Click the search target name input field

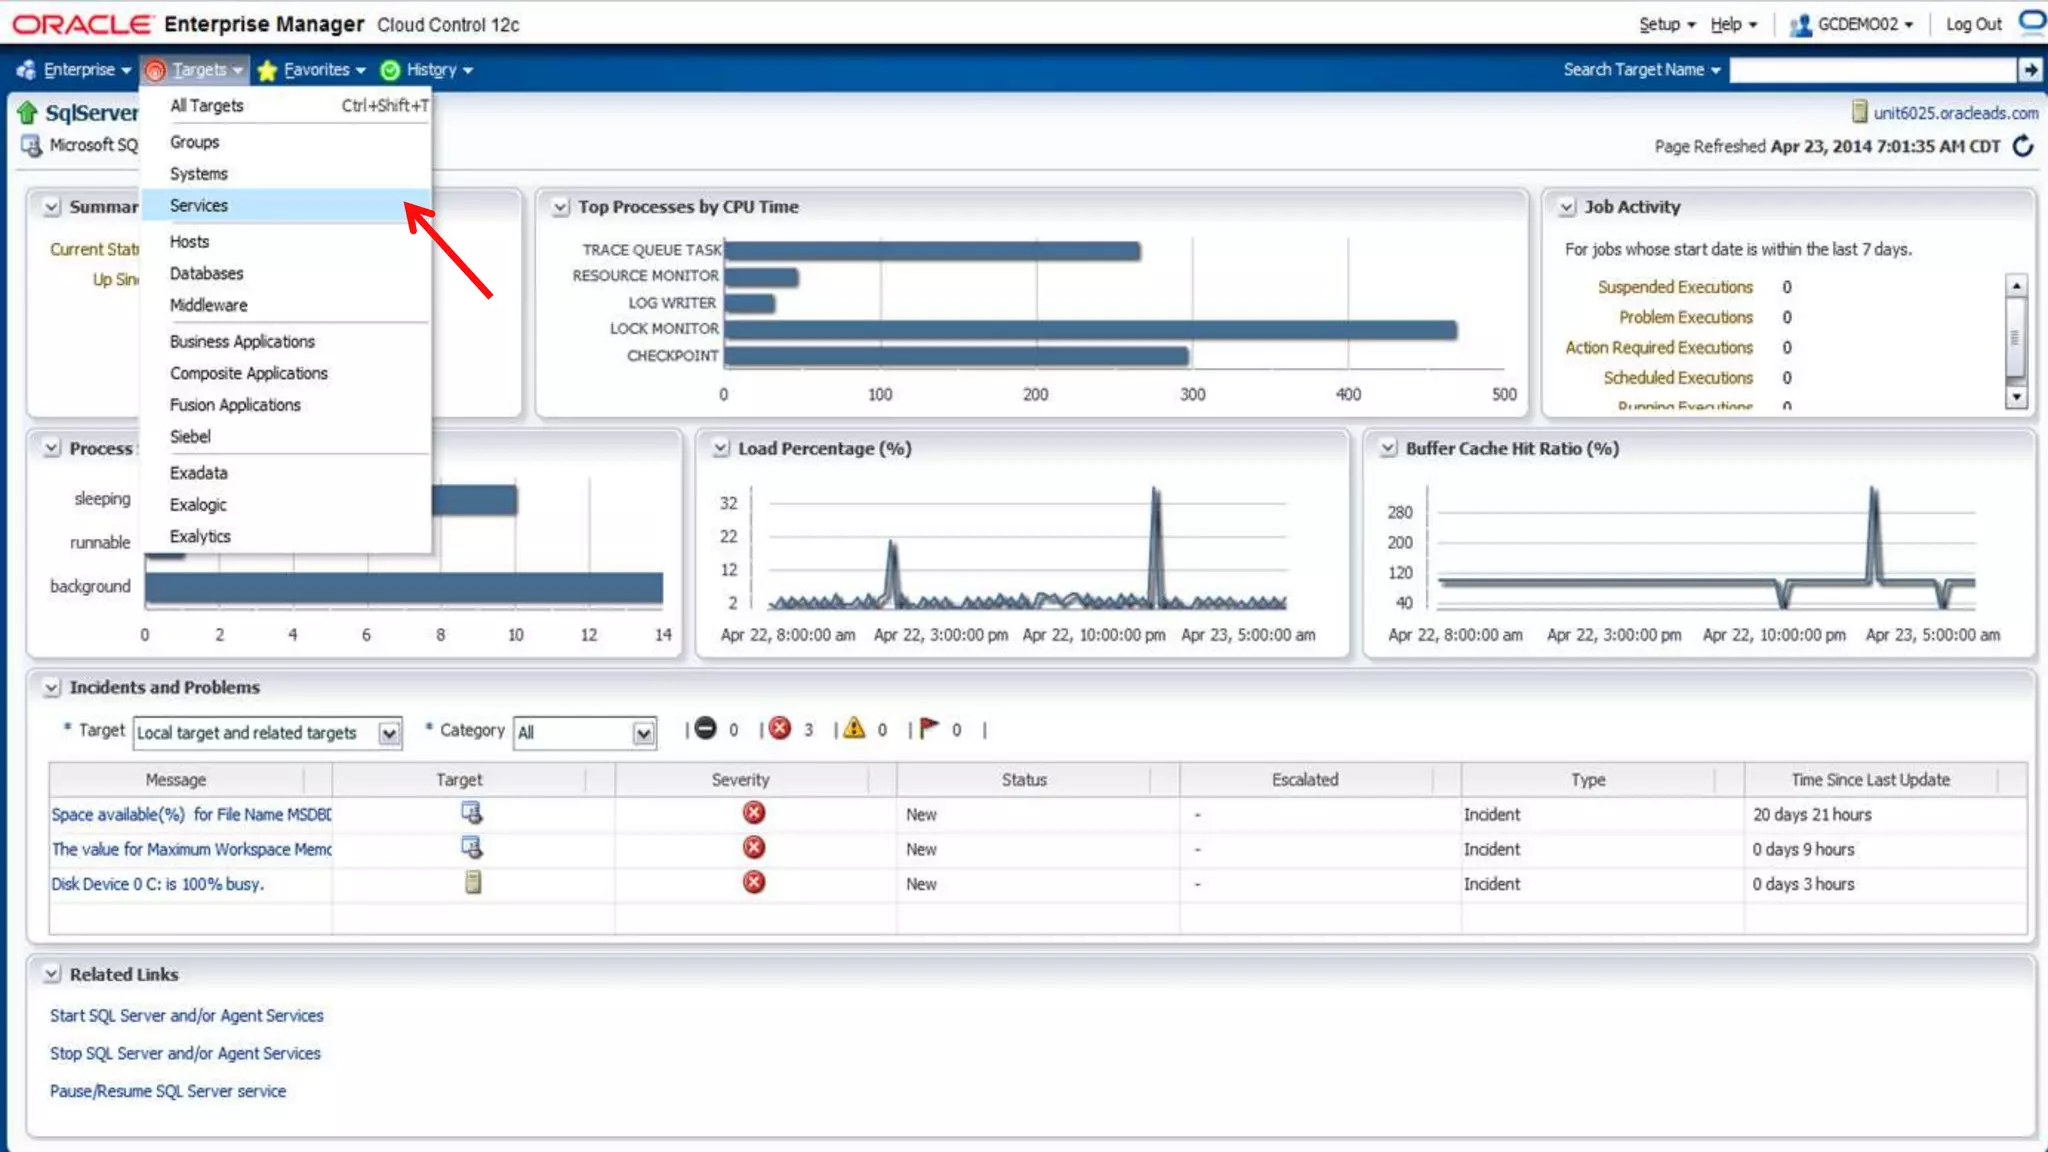pyautogui.click(x=1871, y=69)
